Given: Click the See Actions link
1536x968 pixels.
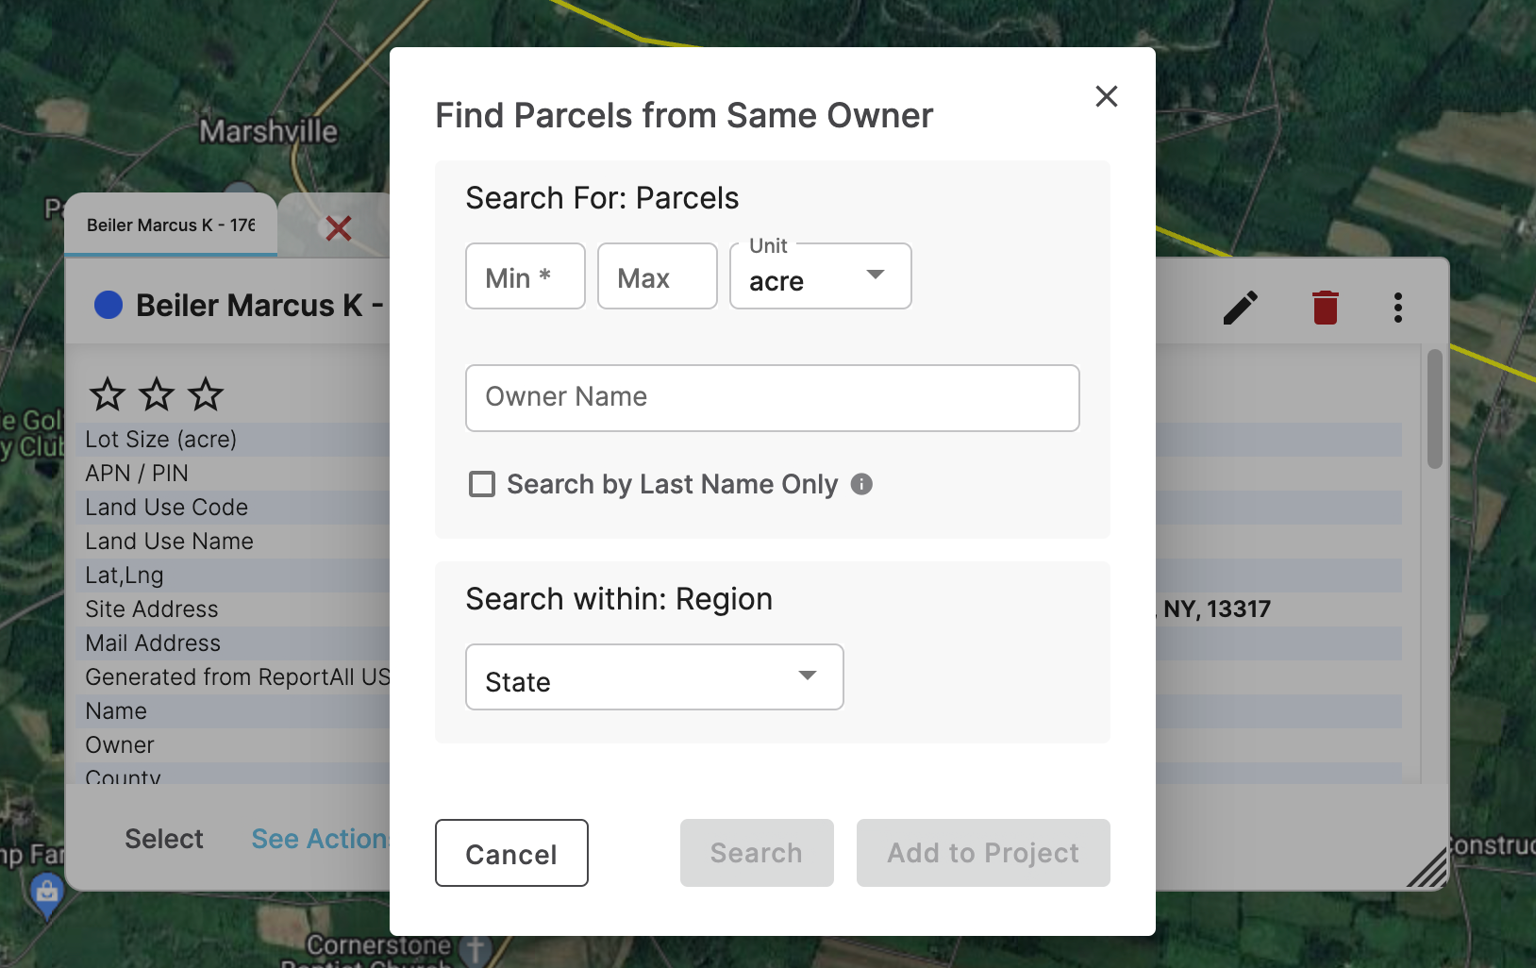Looking at the screenshot, I should 320,839.
